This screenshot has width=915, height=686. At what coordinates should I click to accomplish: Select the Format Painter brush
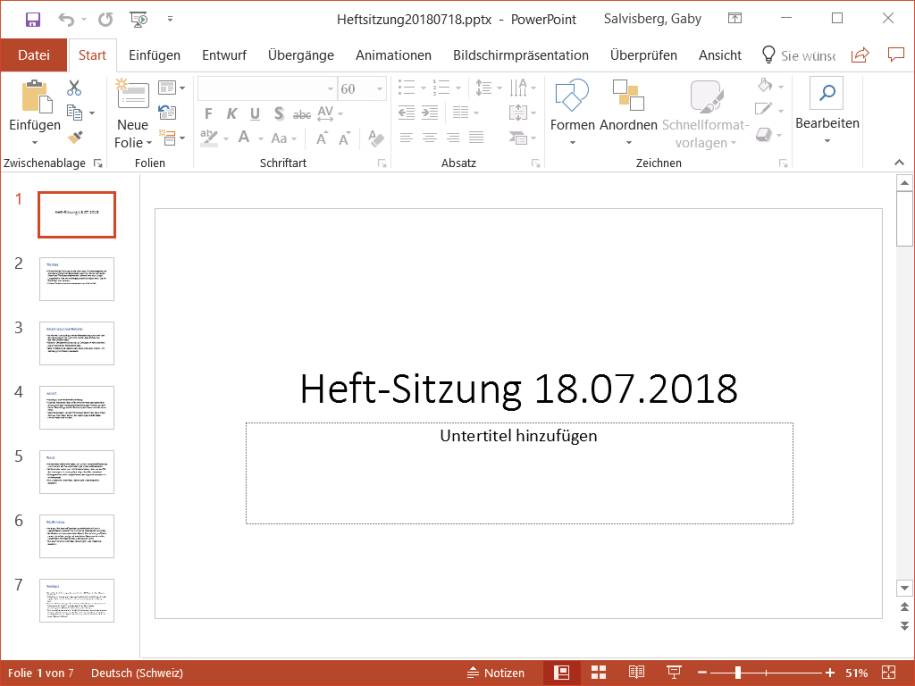pos(75,137)
